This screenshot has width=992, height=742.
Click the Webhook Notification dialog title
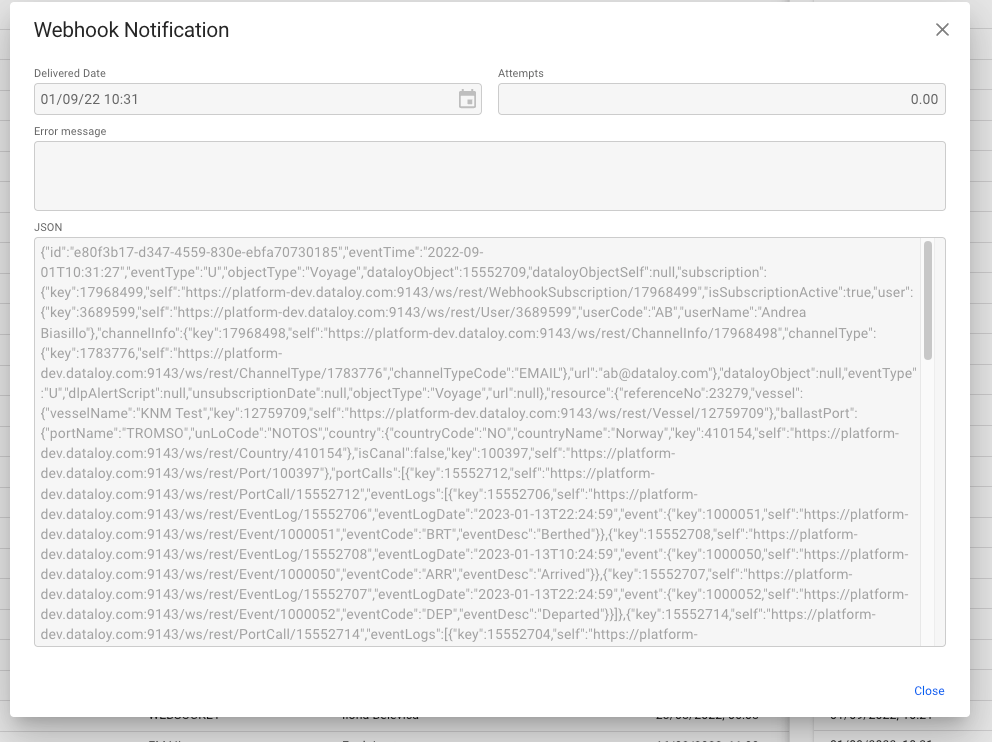tap(131, 30)
